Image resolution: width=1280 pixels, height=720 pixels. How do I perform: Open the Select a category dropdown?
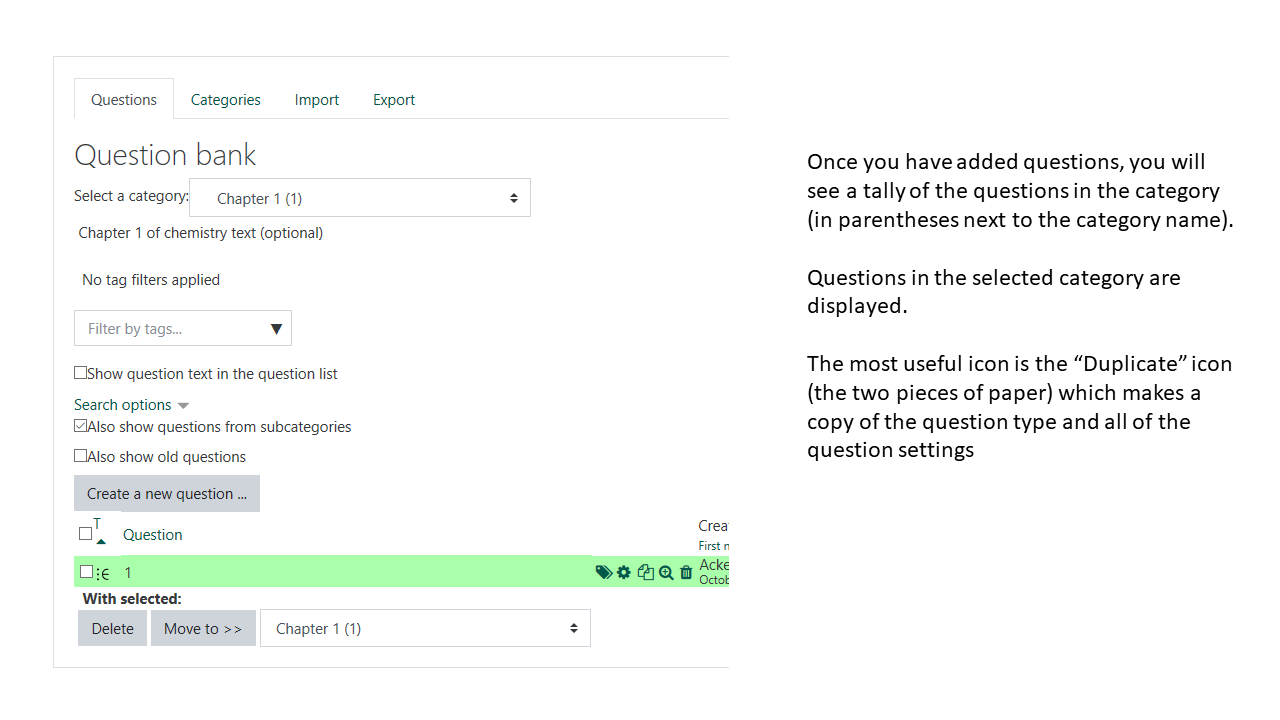click(360, 197)
